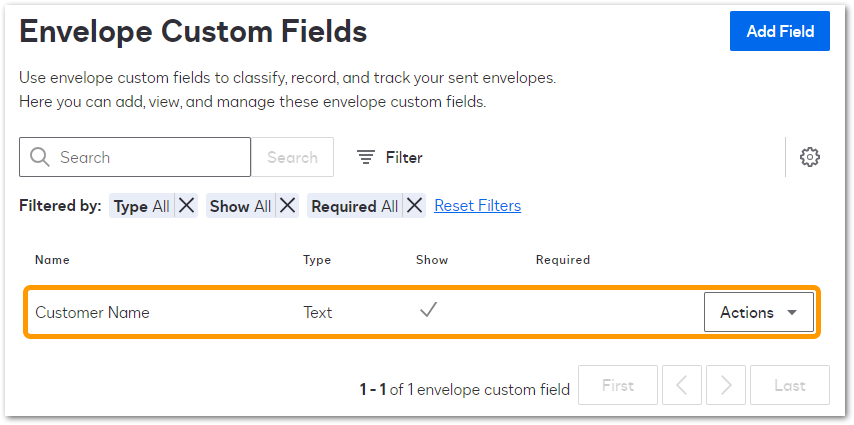The height and width of the screenshot is (425, 854).
Task: Click the Filter lines icon
Action: click(366, 157)
